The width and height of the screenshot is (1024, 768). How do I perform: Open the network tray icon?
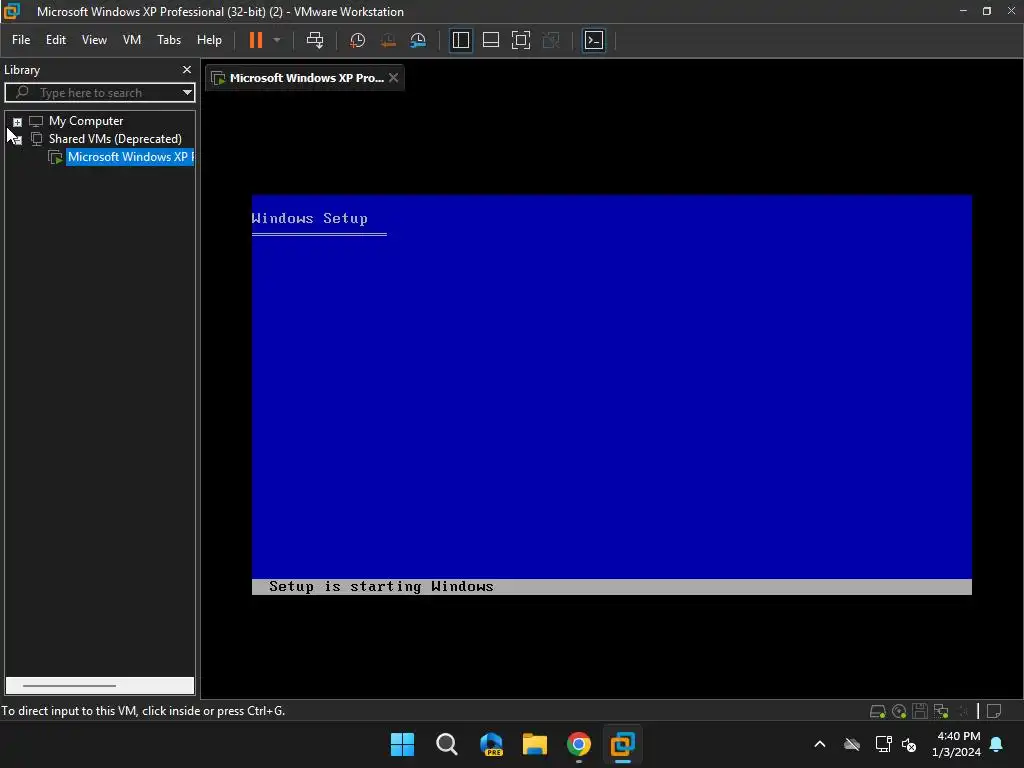click(x=884, y=744)
